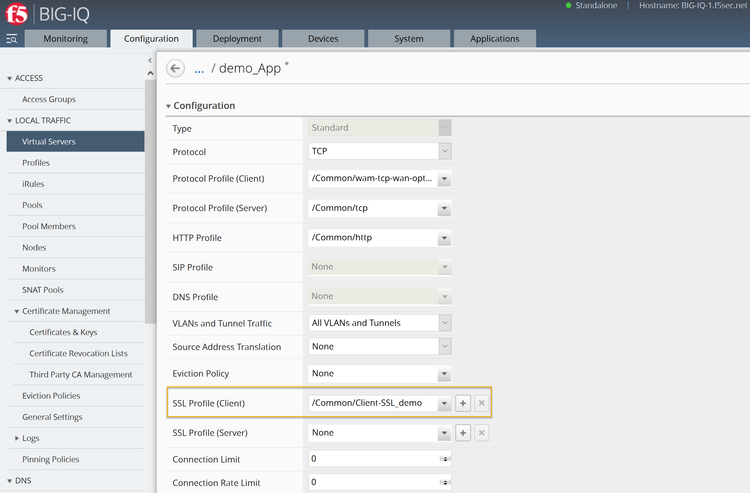Adjust the Connection Limit stepper
The height and width of the screenshot is (493, 750).
pos(444,459)
